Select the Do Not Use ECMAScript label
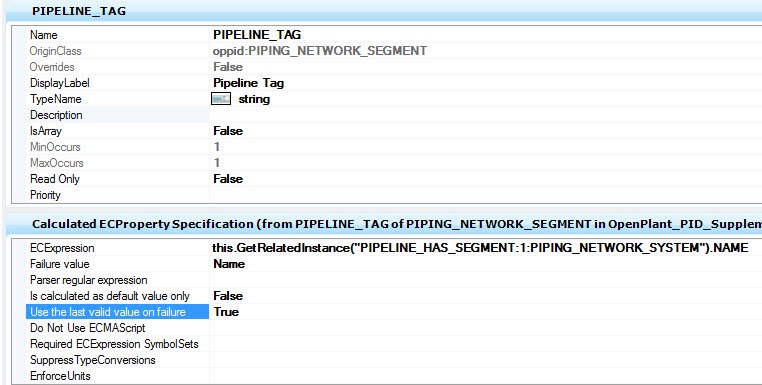This screenshot has height=385, width=762. (x=87, y=328)
